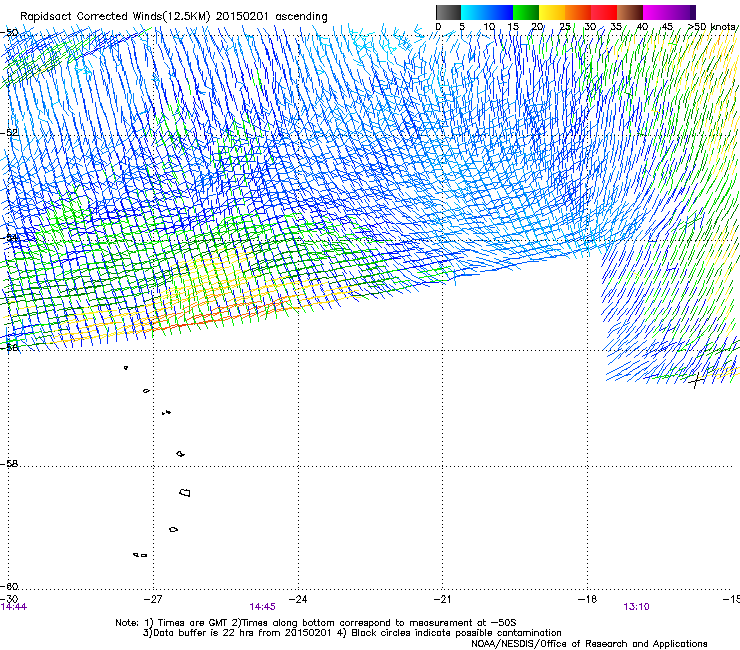Click the 'Black circles indicate possible contamination' note

[x=456, y=633]
